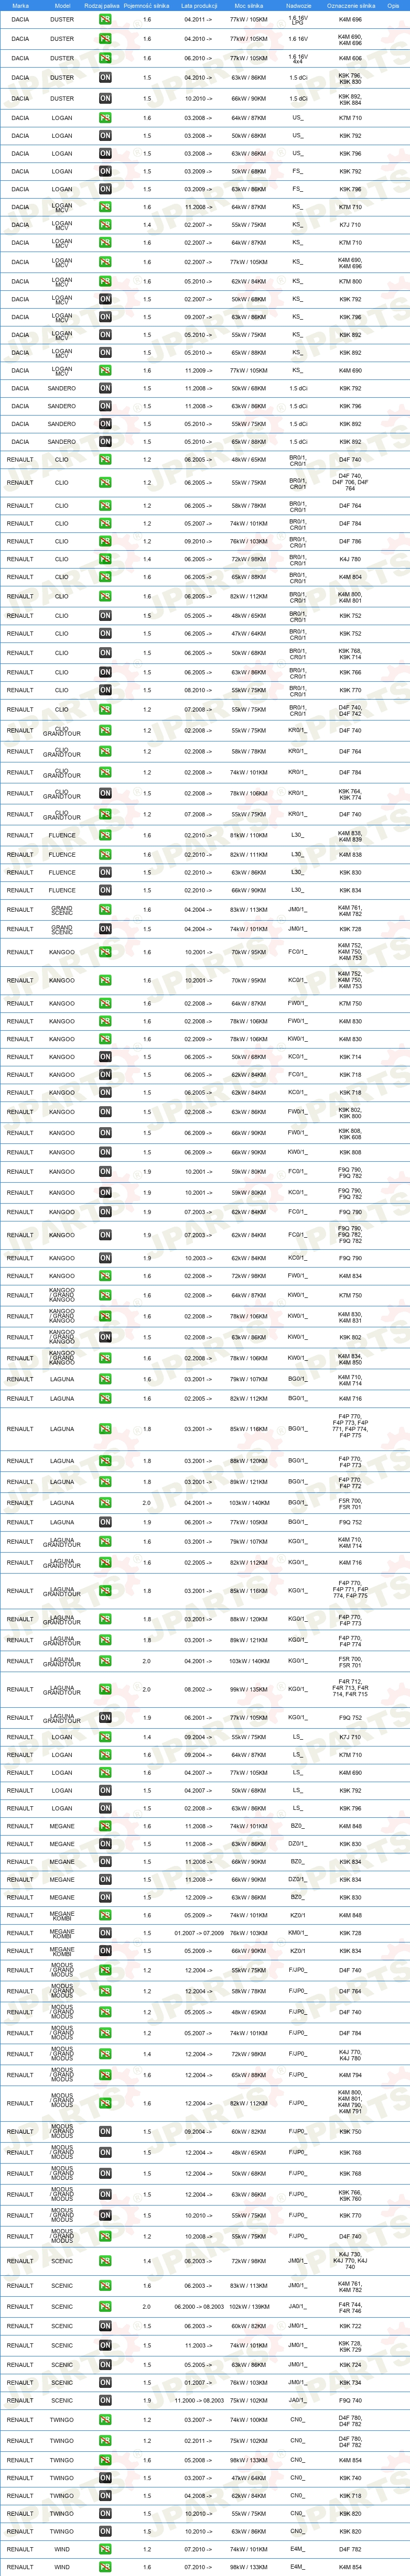
Task: Select the '102kW / 139KM' power cell
Action: [x=249, y=2307]
